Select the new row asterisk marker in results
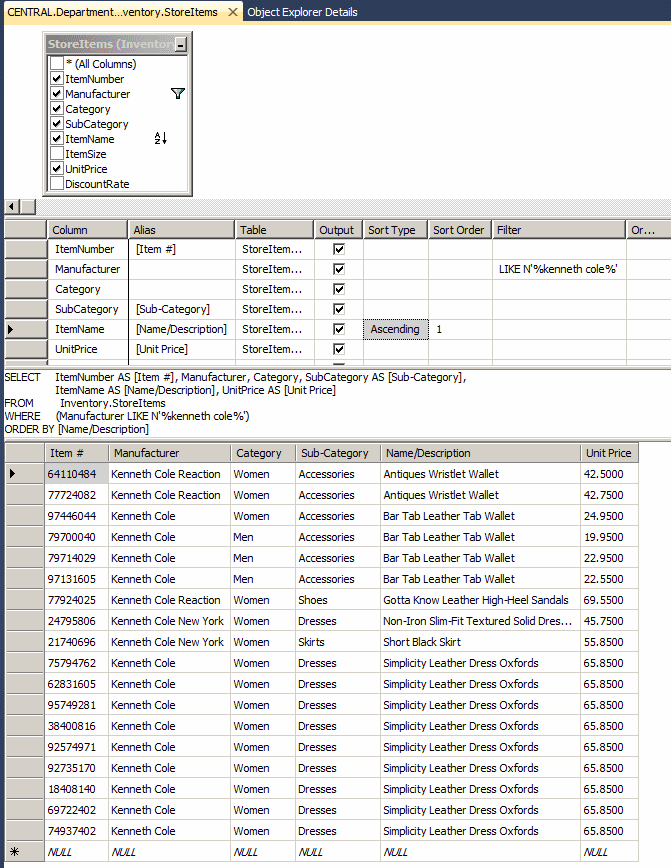671x868 pixels. tap(14, 851)
